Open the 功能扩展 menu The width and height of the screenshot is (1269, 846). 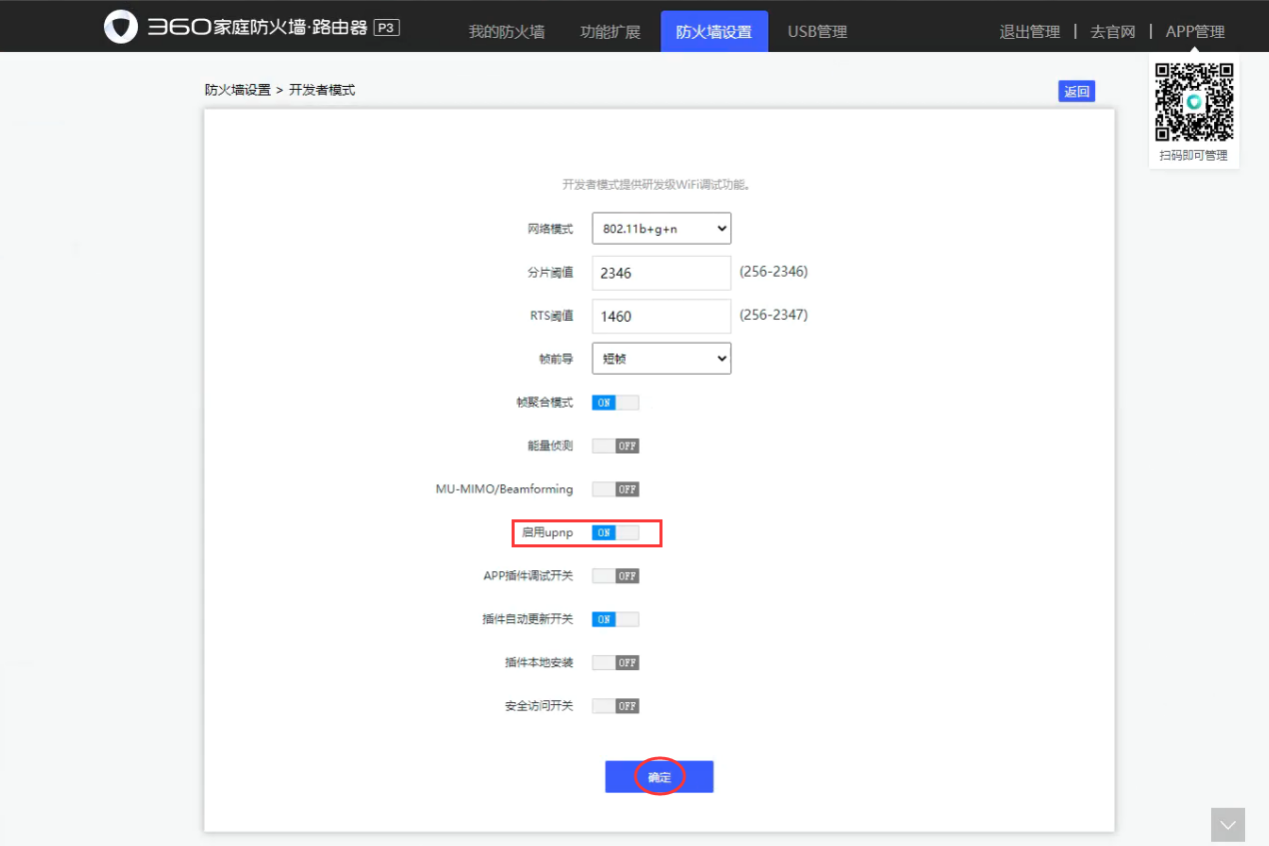[x=610, y=31]
